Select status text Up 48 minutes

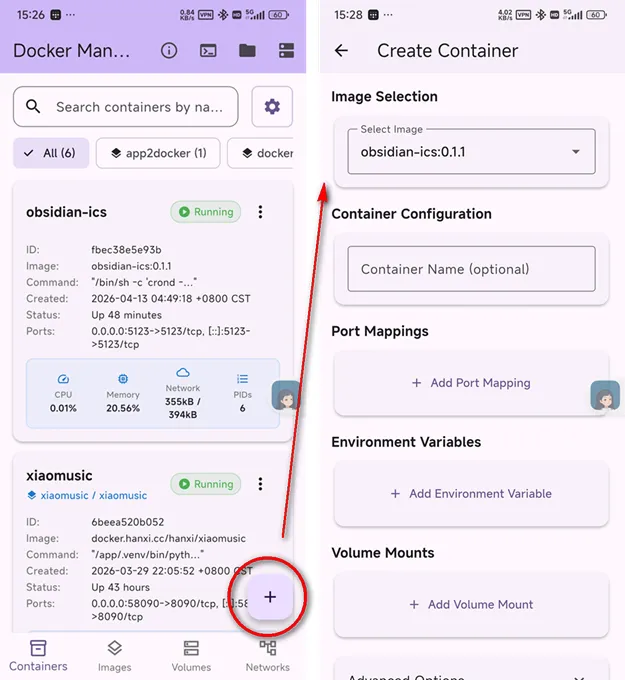(x=126, y=315)
